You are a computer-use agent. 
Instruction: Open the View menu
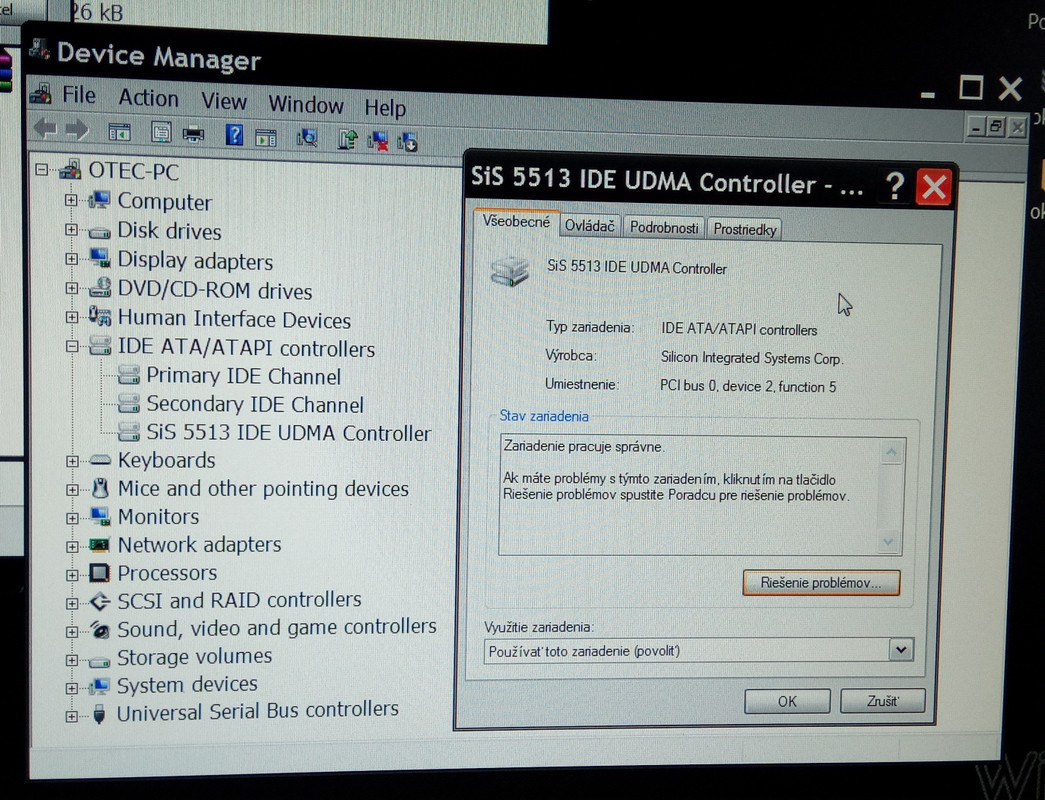(223, 101)
